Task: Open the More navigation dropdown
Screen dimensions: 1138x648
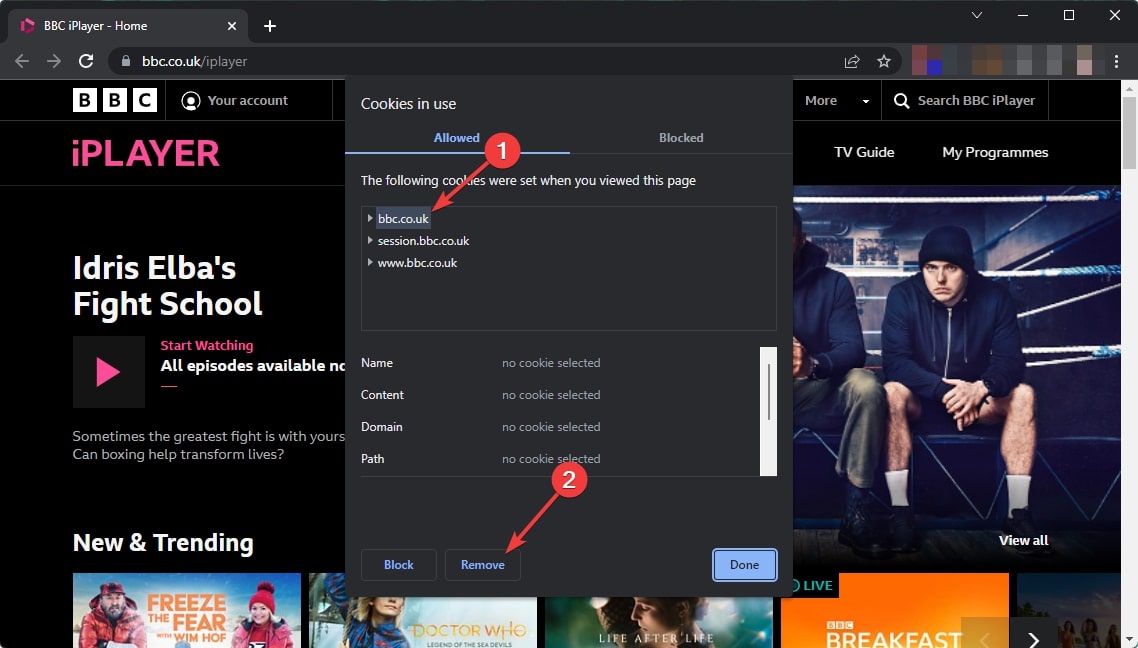Action: click(x=835, y=100)
